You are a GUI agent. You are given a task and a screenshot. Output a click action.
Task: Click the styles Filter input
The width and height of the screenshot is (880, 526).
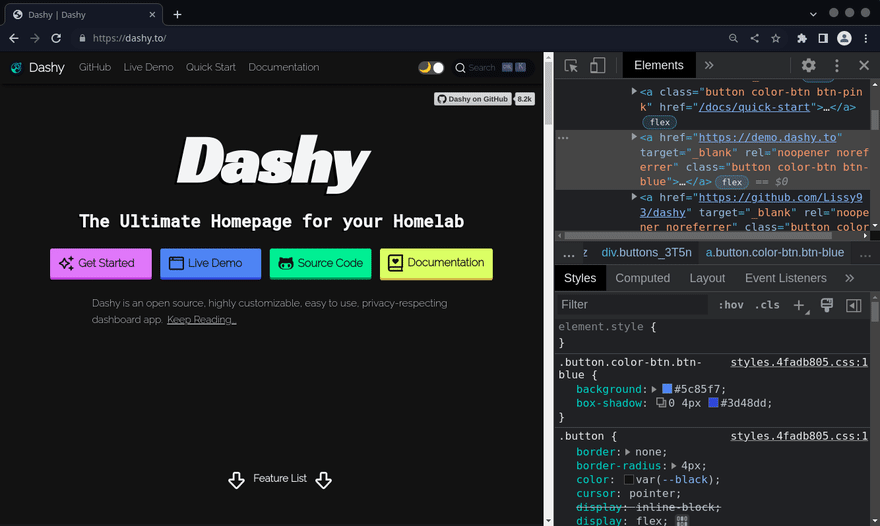coord(632,305)
